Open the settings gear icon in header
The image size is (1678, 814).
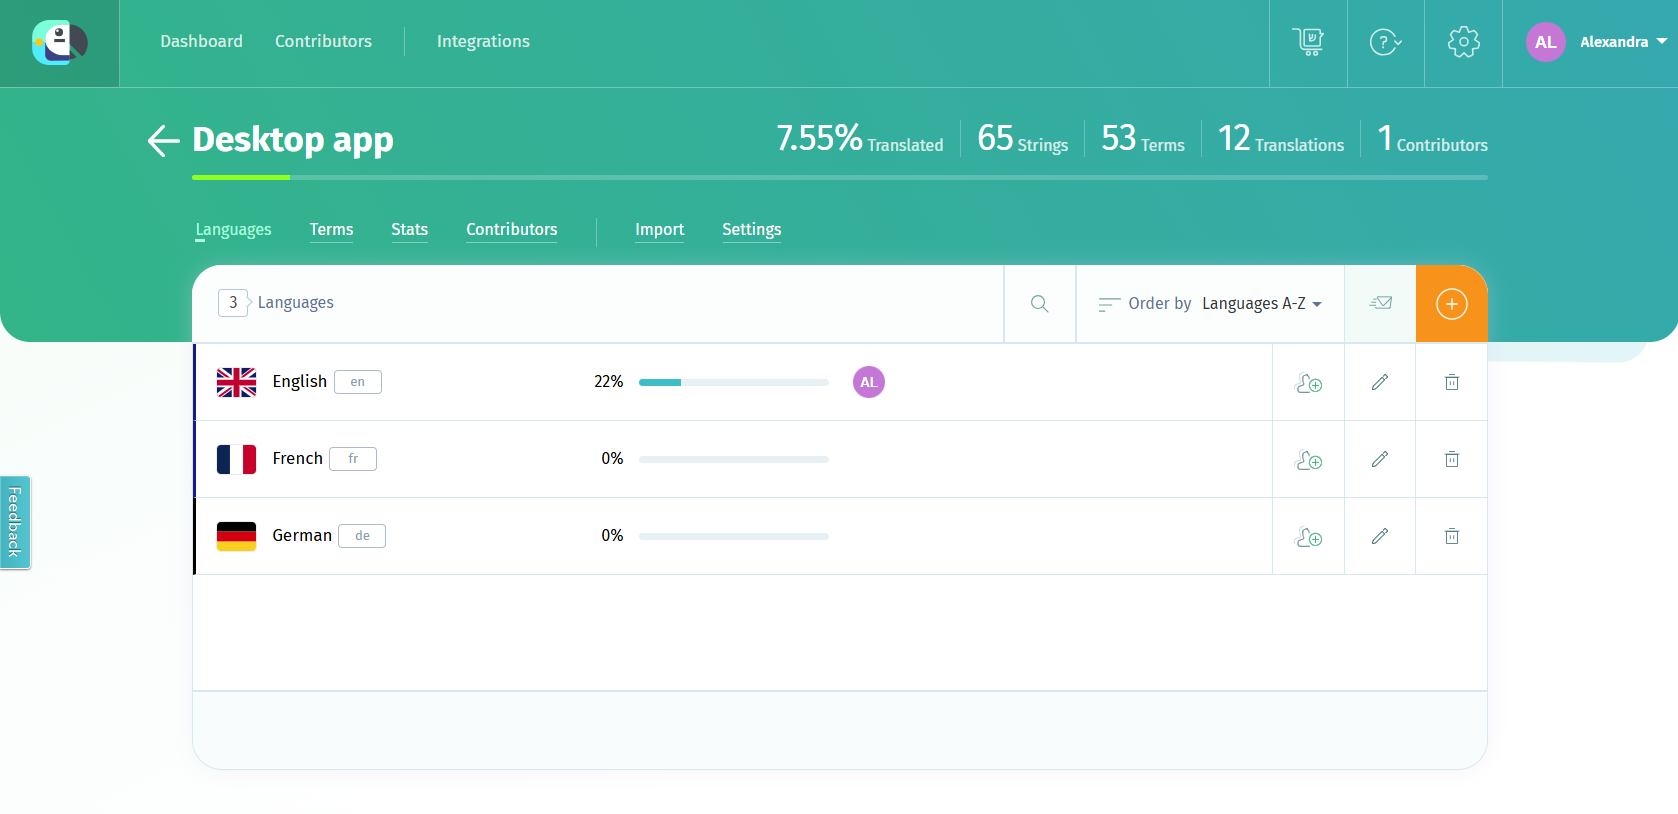point(1463,42)
